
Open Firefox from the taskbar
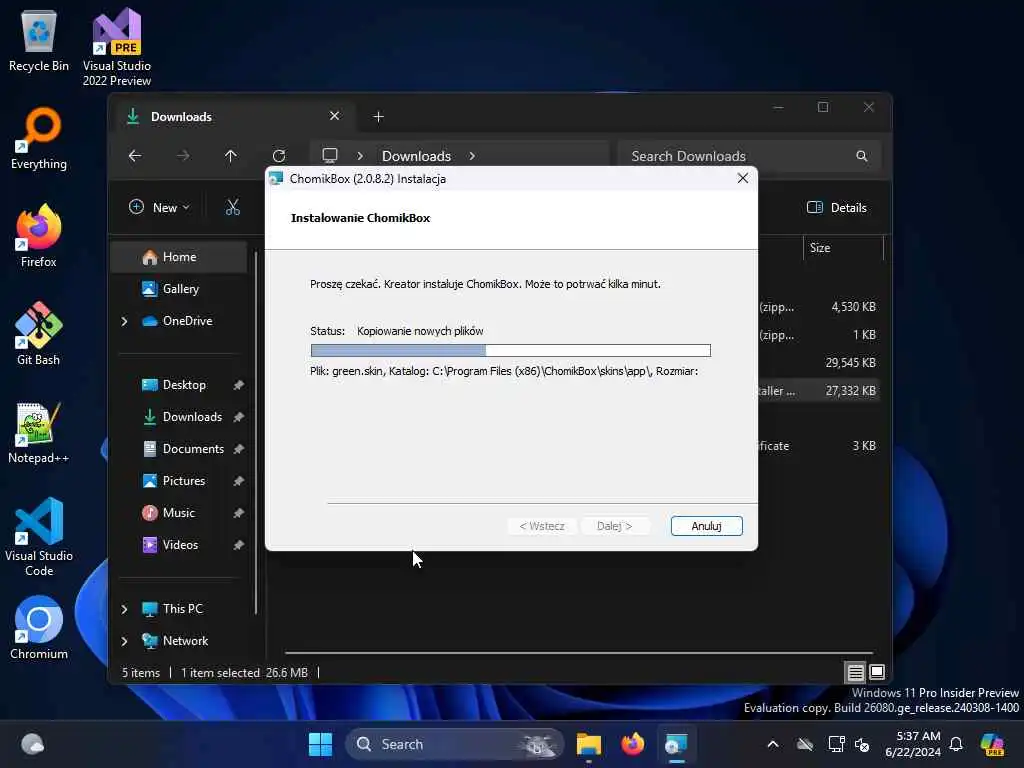632,744
